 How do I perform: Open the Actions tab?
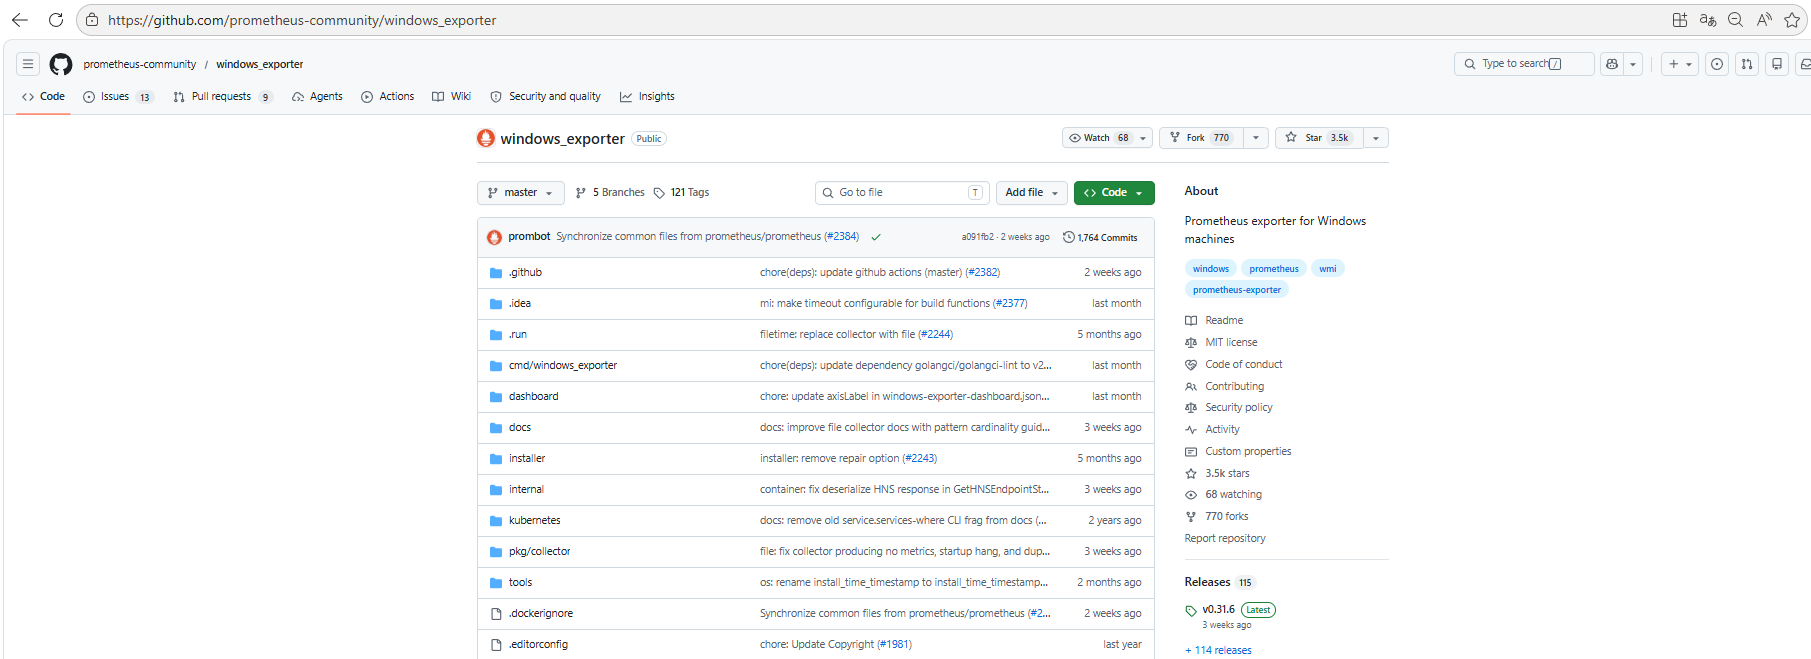(387, 97)
